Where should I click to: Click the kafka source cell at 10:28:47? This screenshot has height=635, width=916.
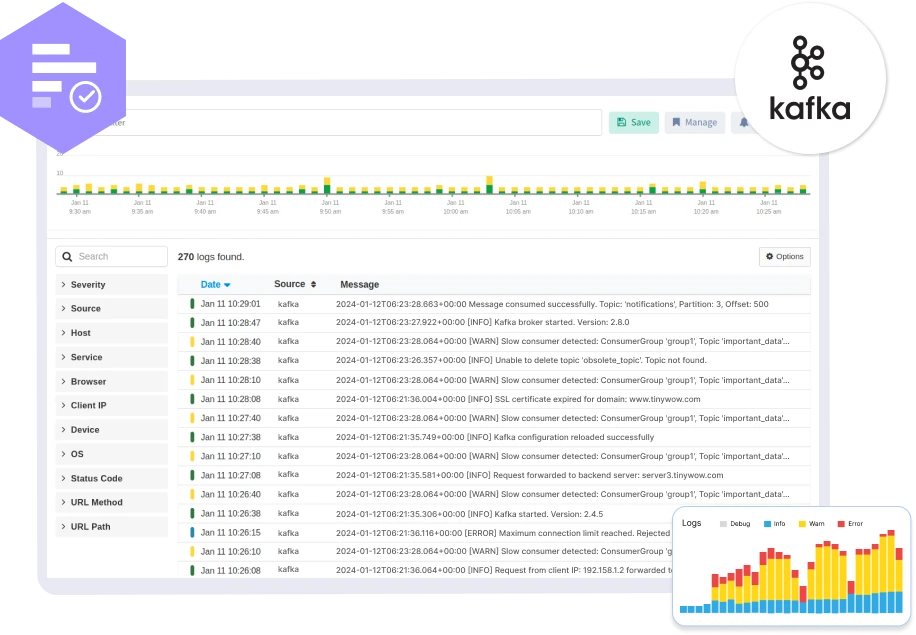pos(288,322)
